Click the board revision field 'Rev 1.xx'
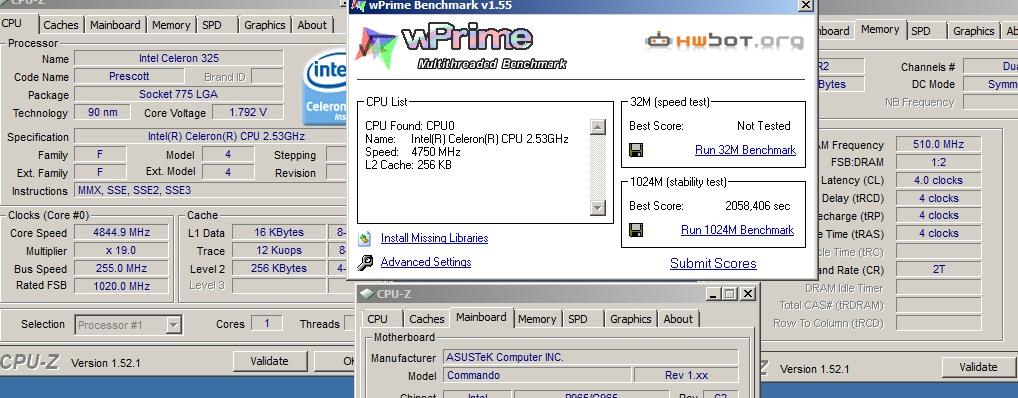The width and height of the screenshot is (1018, 398). click(686, 375)
